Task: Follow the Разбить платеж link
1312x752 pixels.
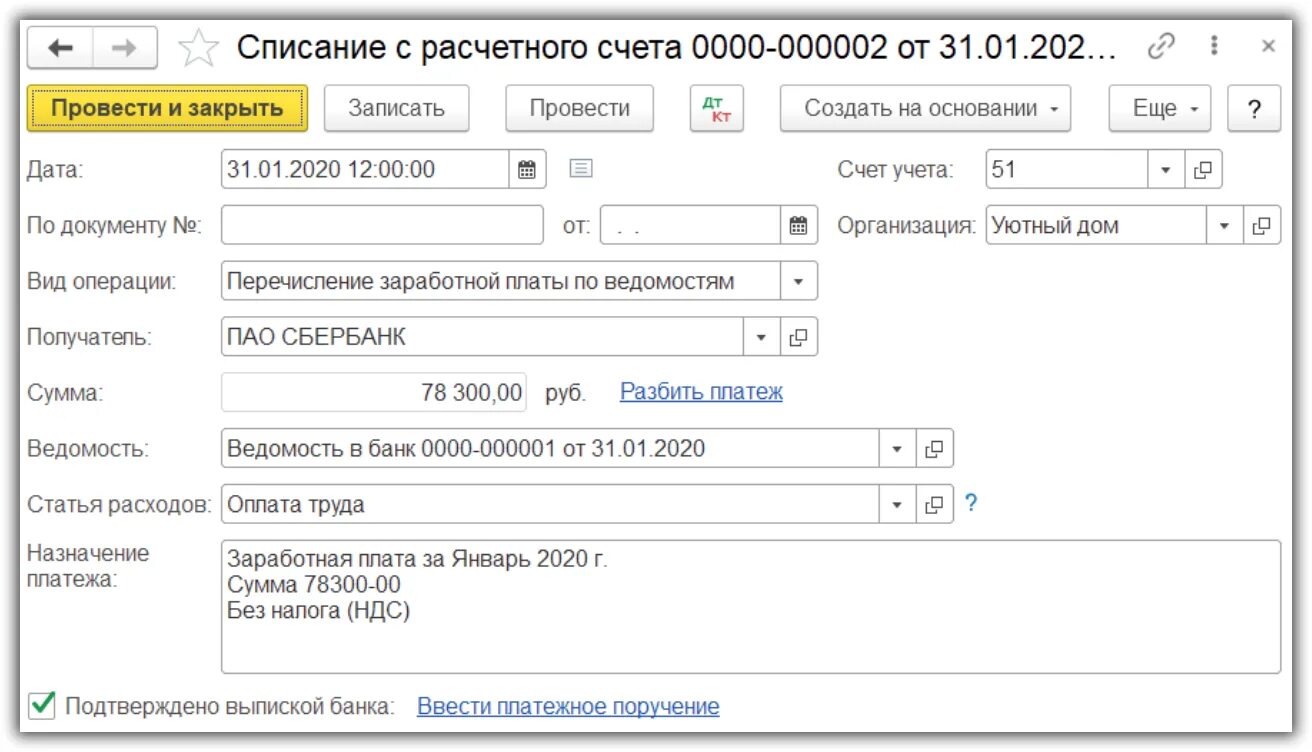Action: point(701,392)
